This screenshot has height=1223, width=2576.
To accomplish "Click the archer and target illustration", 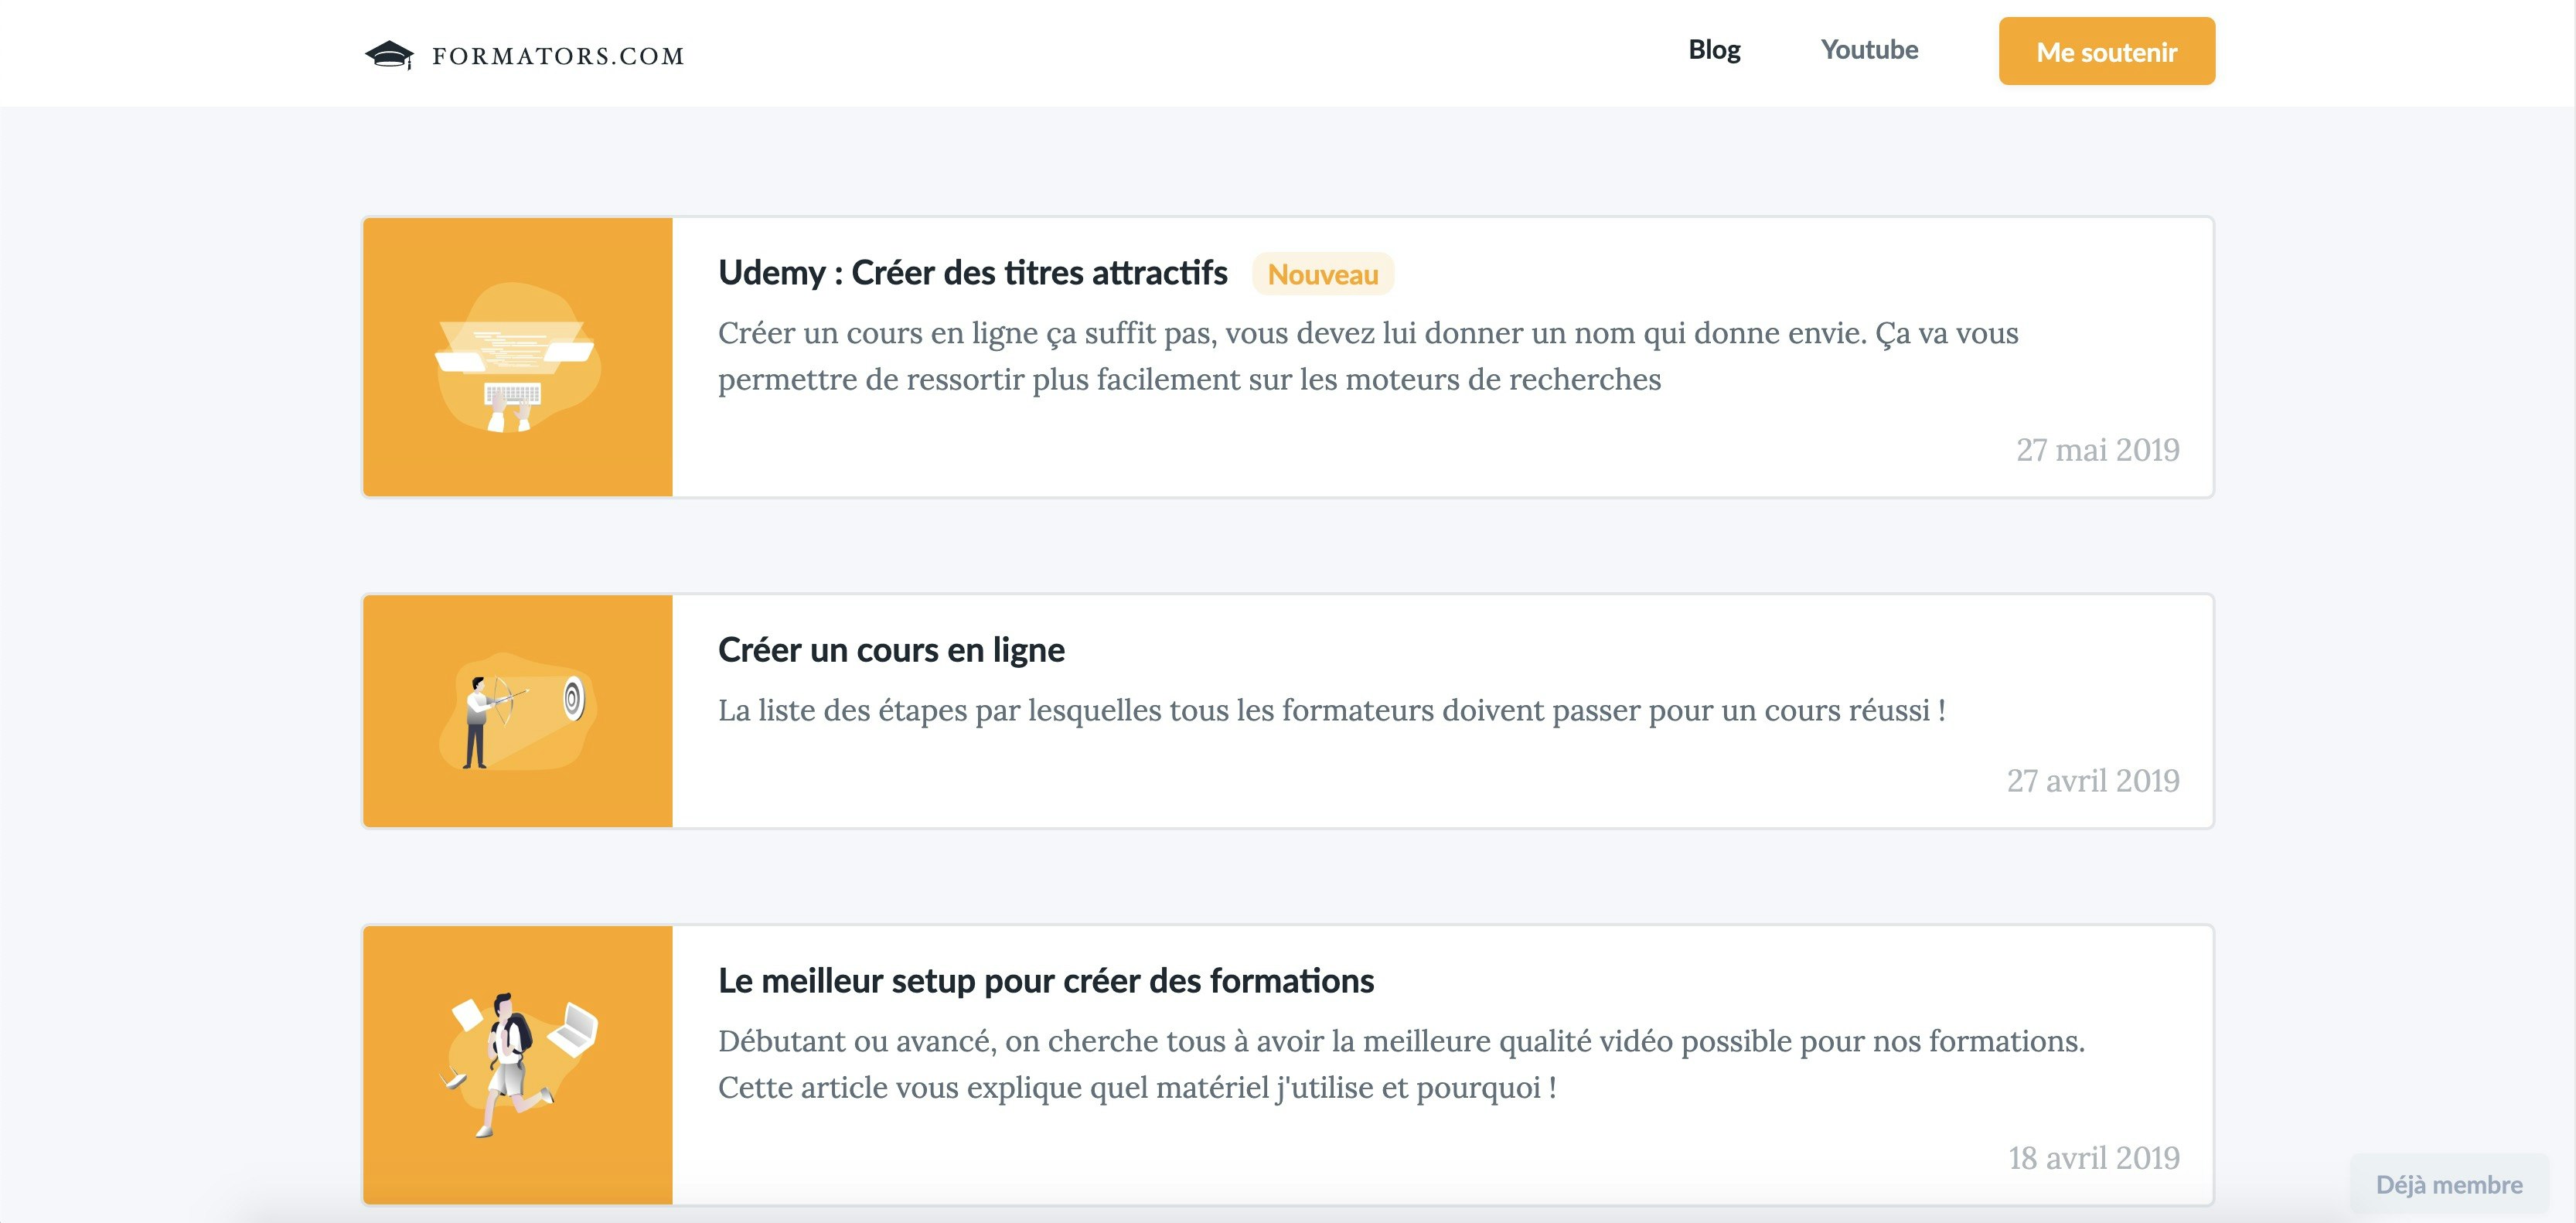I will (x=517, y=711).
